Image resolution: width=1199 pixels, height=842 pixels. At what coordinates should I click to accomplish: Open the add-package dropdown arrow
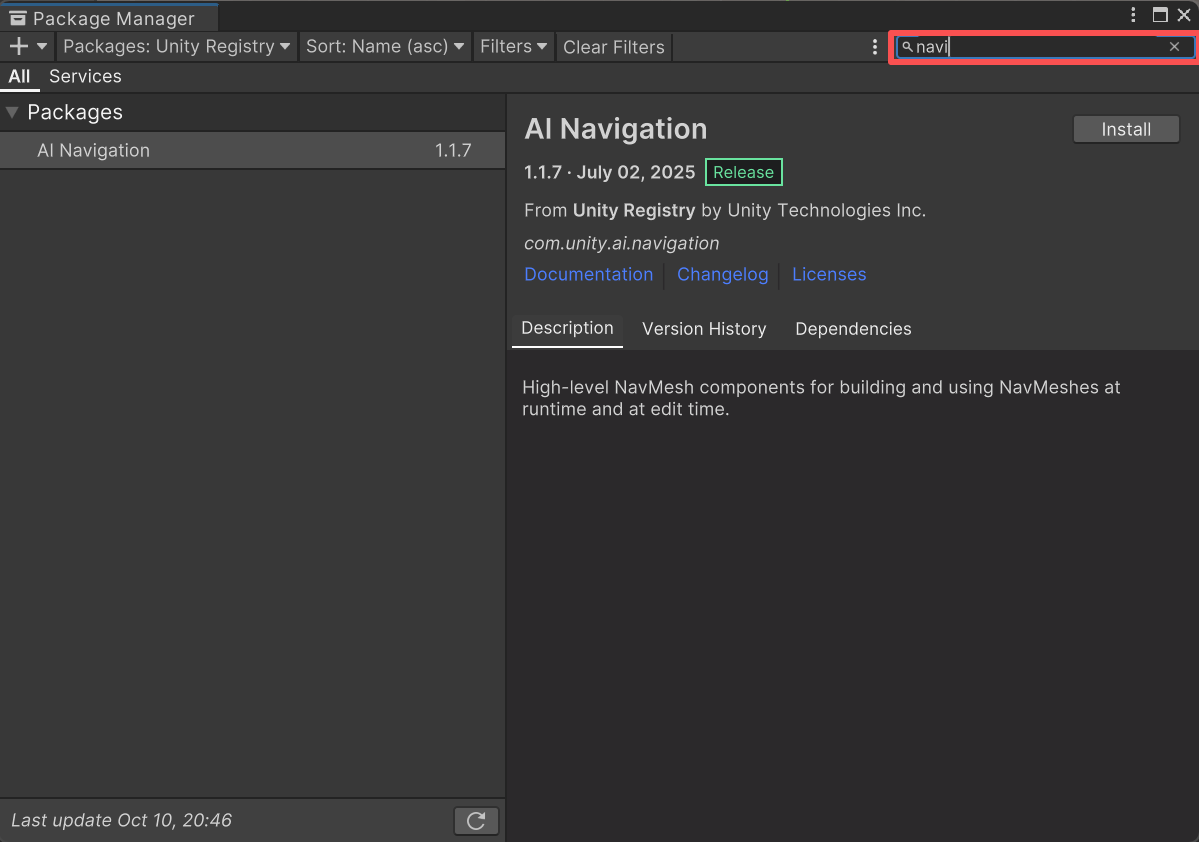pyautogui.click(x=42, y=47)
